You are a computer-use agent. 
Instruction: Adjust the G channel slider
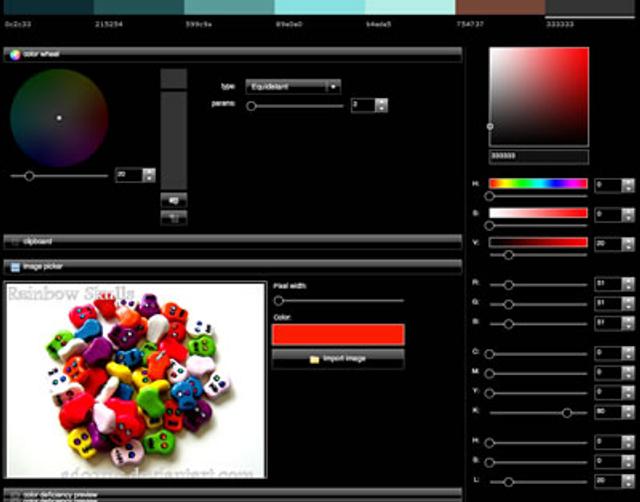[x=509, y=304]
